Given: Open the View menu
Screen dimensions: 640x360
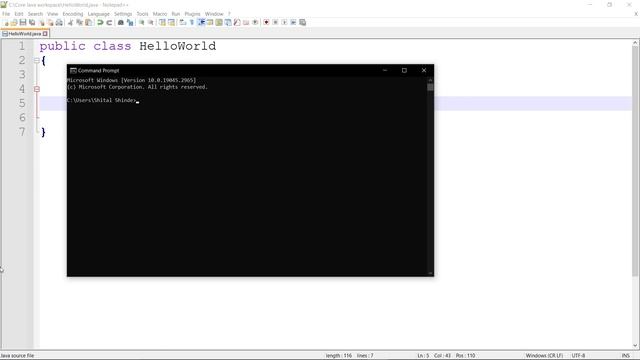Looking at the screenshot, I should 53,14.
